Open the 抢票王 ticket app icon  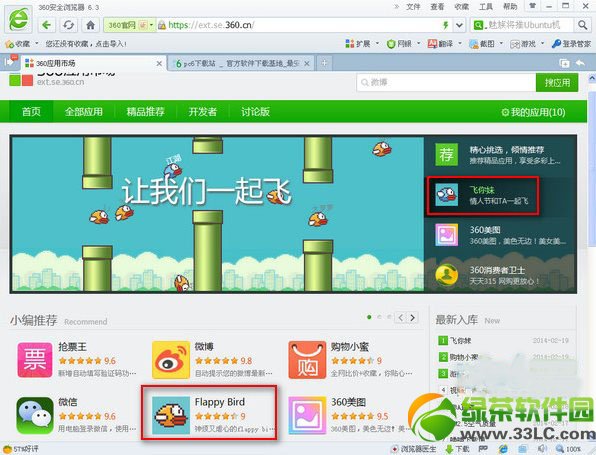pyautogui.click(x=35, y=360)
